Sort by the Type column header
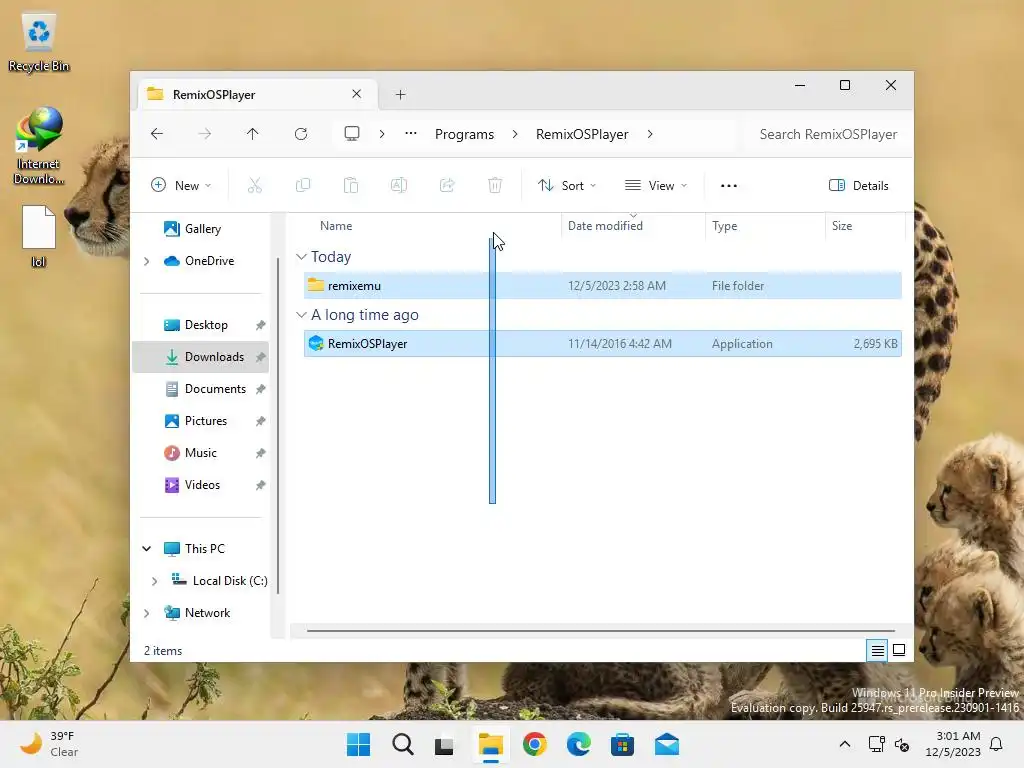 pos(765,226)
